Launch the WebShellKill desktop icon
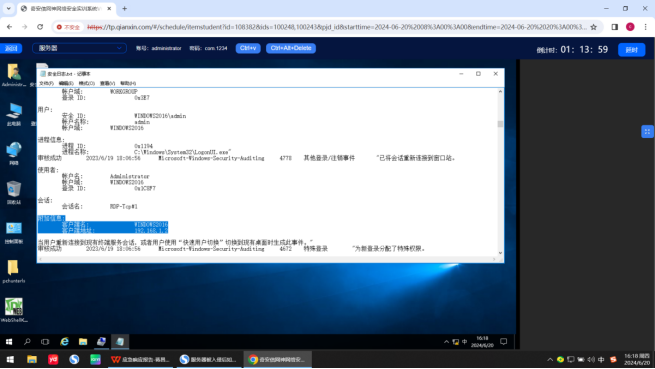655x369 pixels. coord(14,310)
